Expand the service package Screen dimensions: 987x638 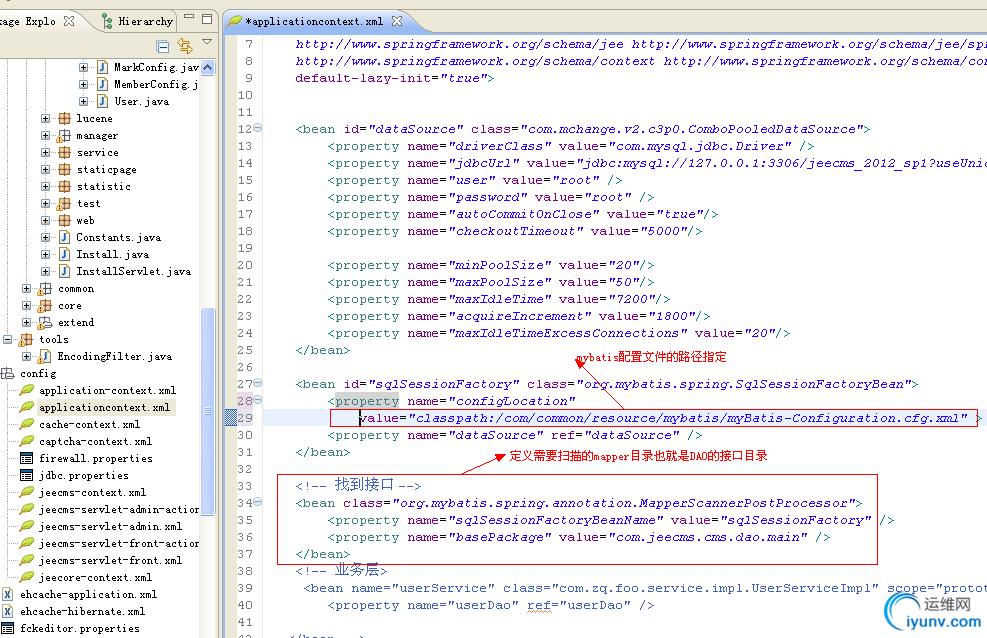pyautogui.click(x=45, y=152)
